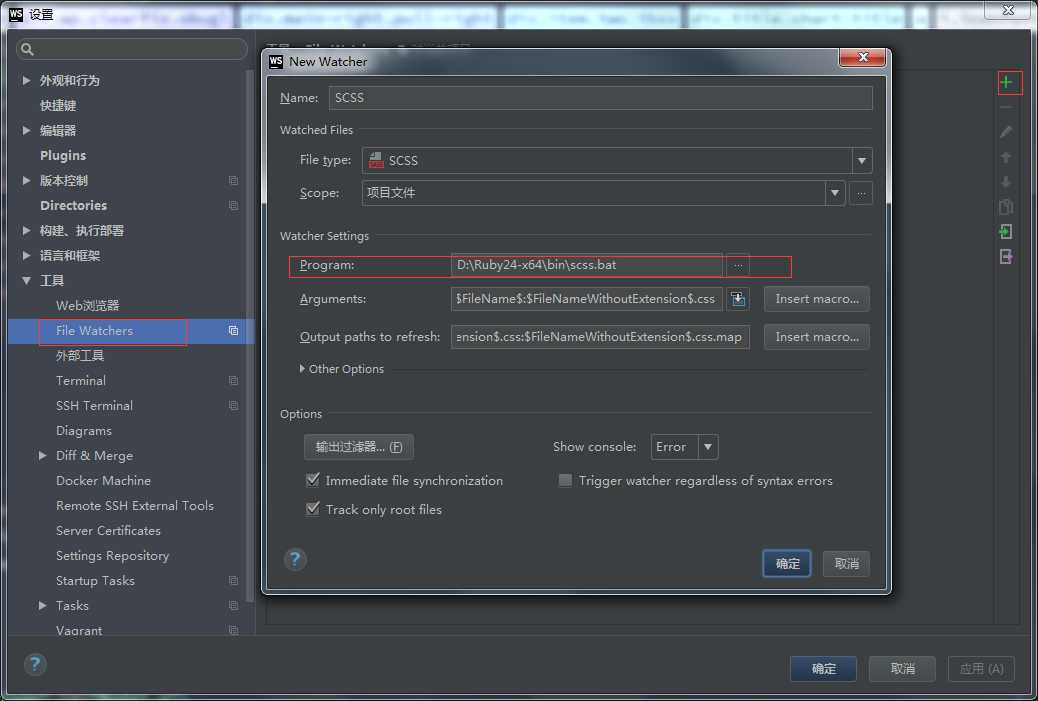This screenshot has width=1038, height=701.
Task: Click the move up arrow icon
Action: [x=1006, y=157]
